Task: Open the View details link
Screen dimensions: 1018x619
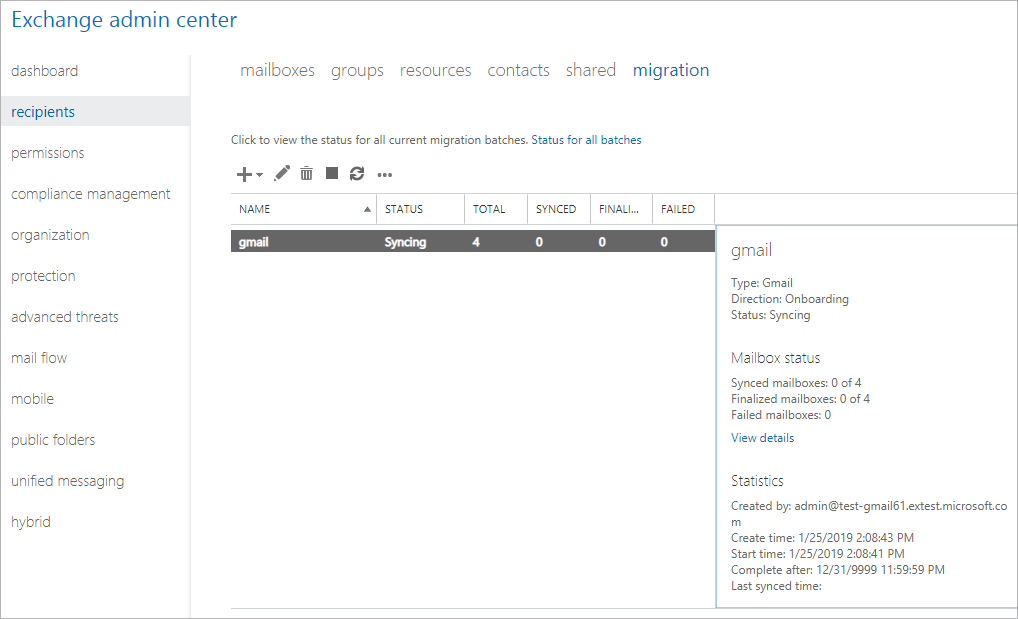Action: [x=762, y=438]
